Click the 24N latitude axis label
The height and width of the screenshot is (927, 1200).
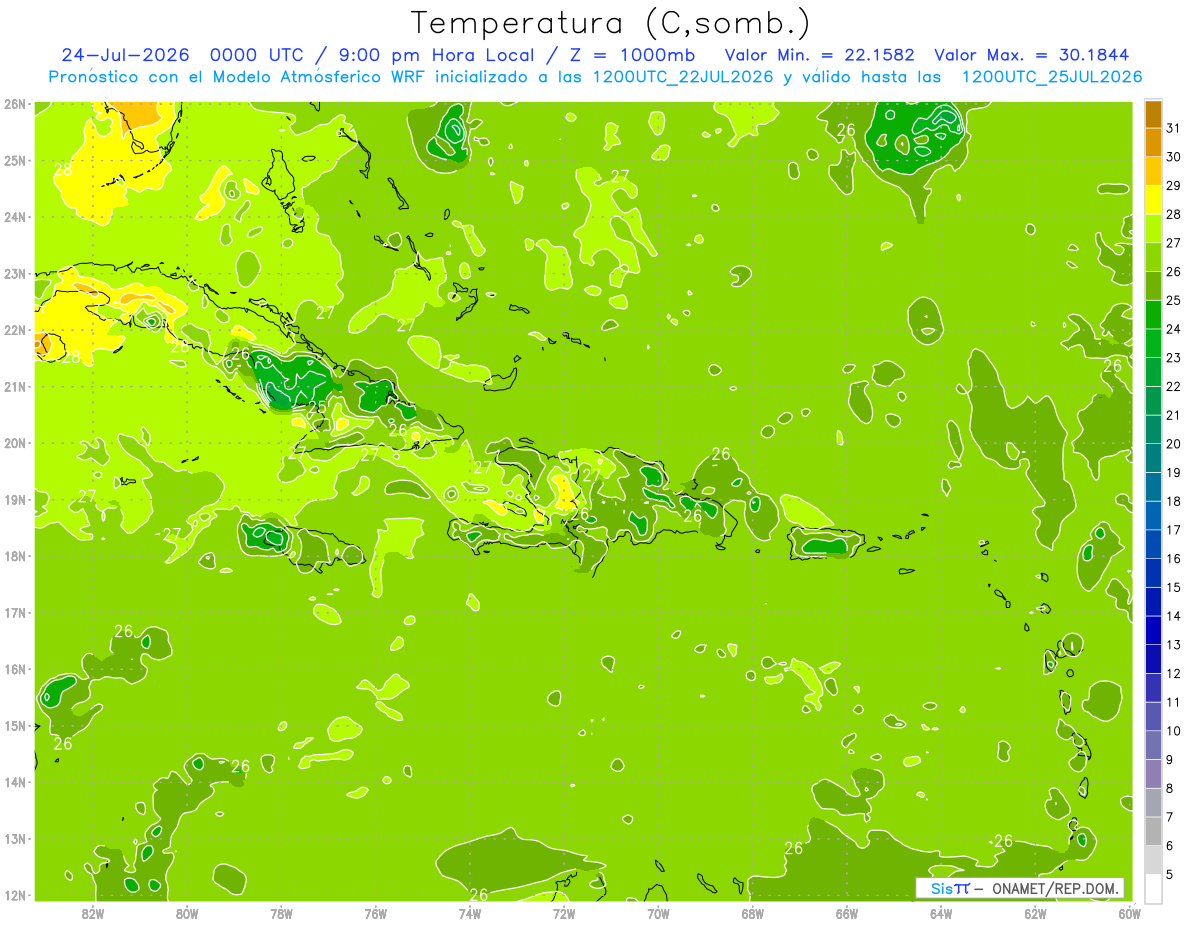point(14,217)
